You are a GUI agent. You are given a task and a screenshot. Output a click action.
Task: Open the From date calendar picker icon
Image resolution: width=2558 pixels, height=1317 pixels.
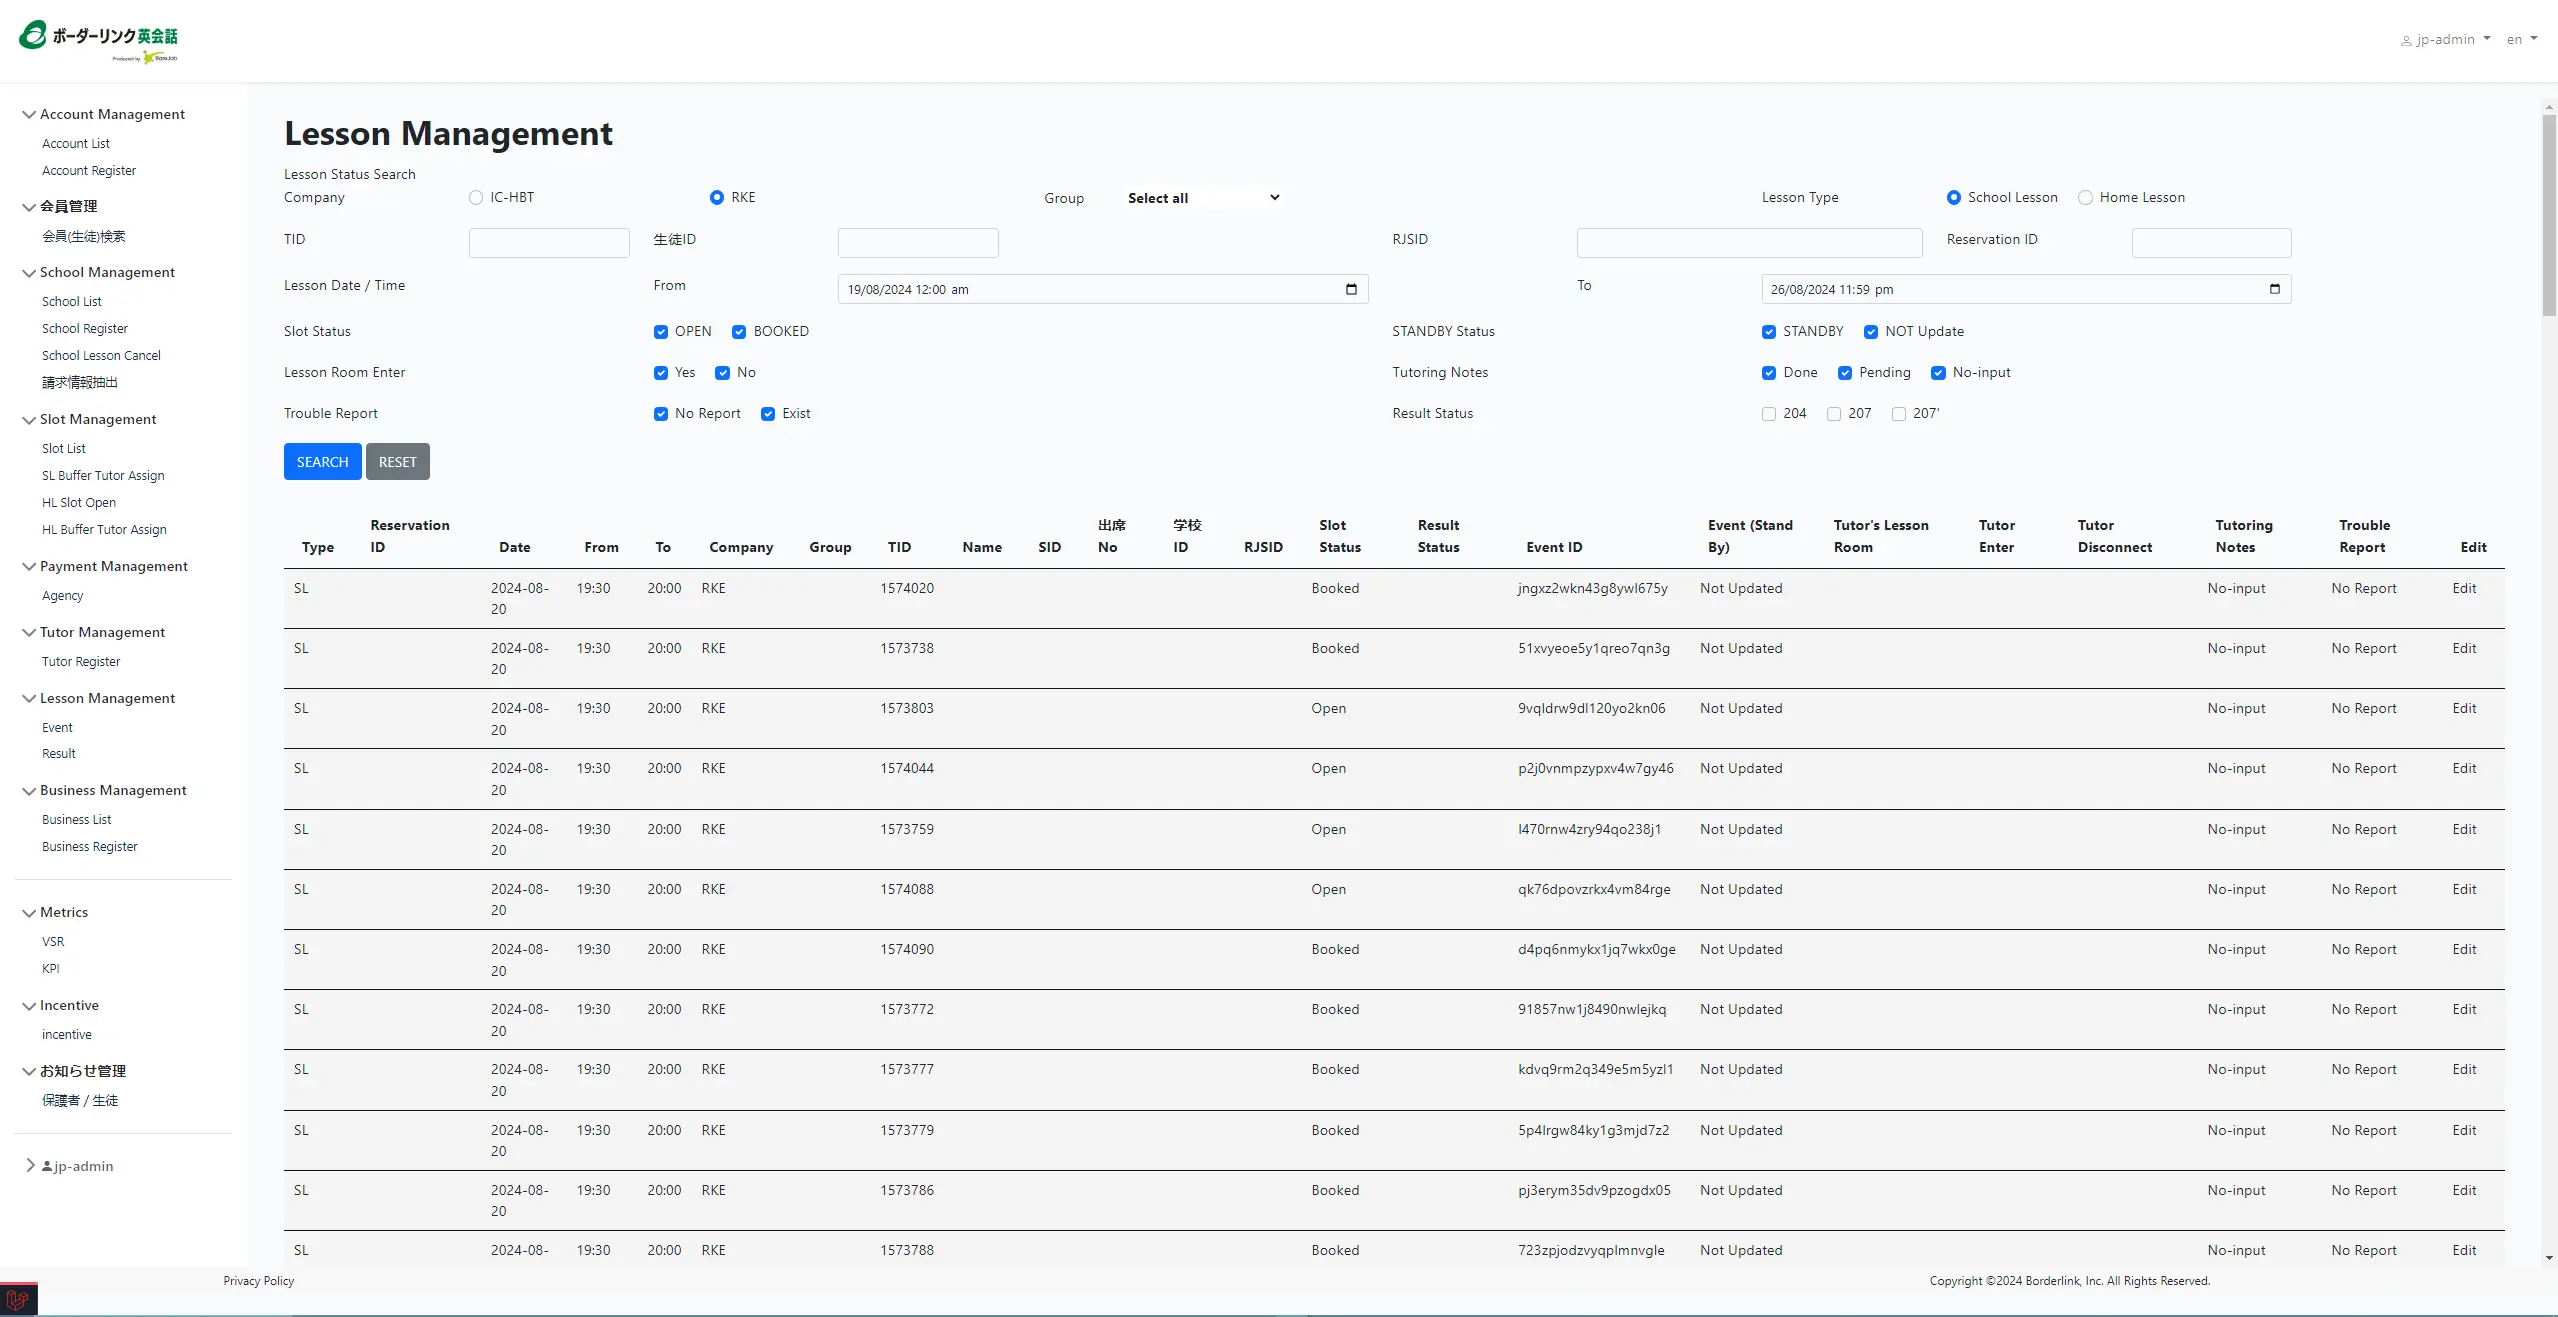(1351, 289)
